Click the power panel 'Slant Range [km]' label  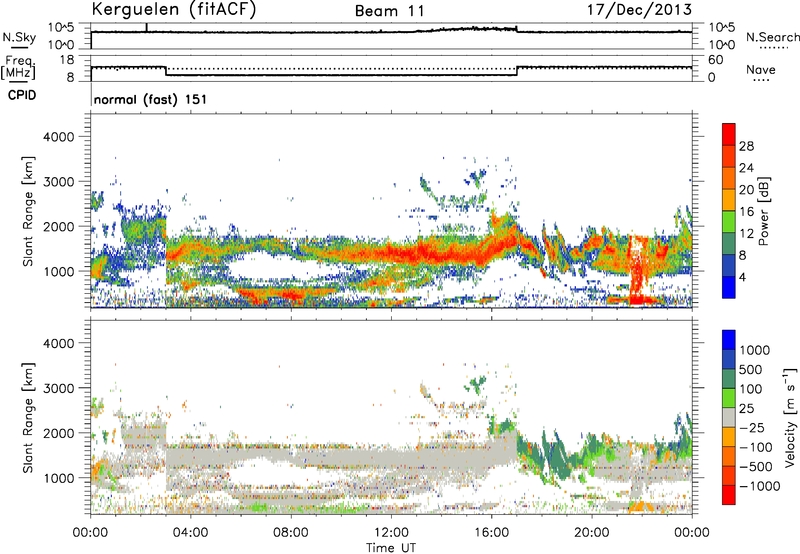pos(28,211)
